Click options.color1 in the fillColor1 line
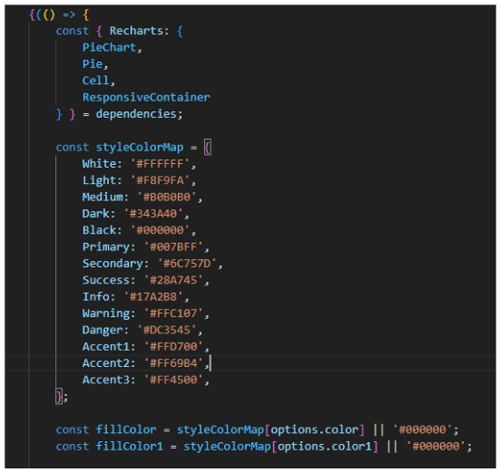The height and width of the screenshot is (473, 500). click(325, 446)
